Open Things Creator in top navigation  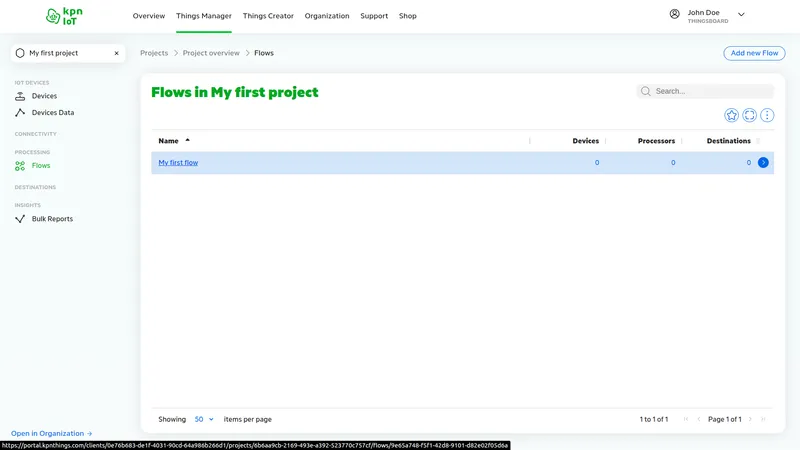[268, 16]
